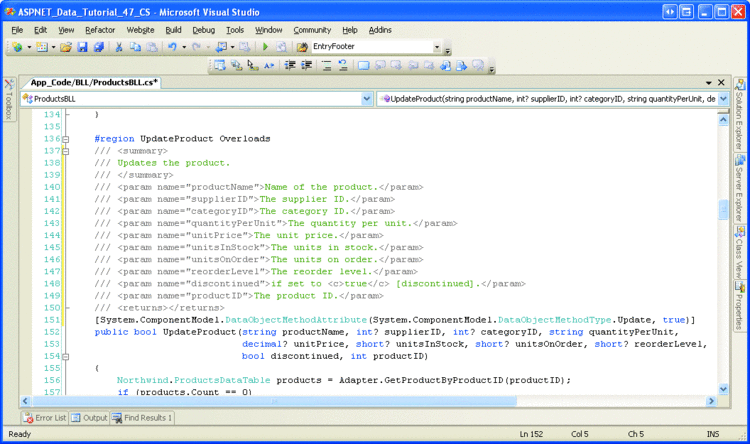The width and height of the screenshot is (750, 444).
Task: Decrease the line indent via toolbar icon
Action: [x=290, y=66]
